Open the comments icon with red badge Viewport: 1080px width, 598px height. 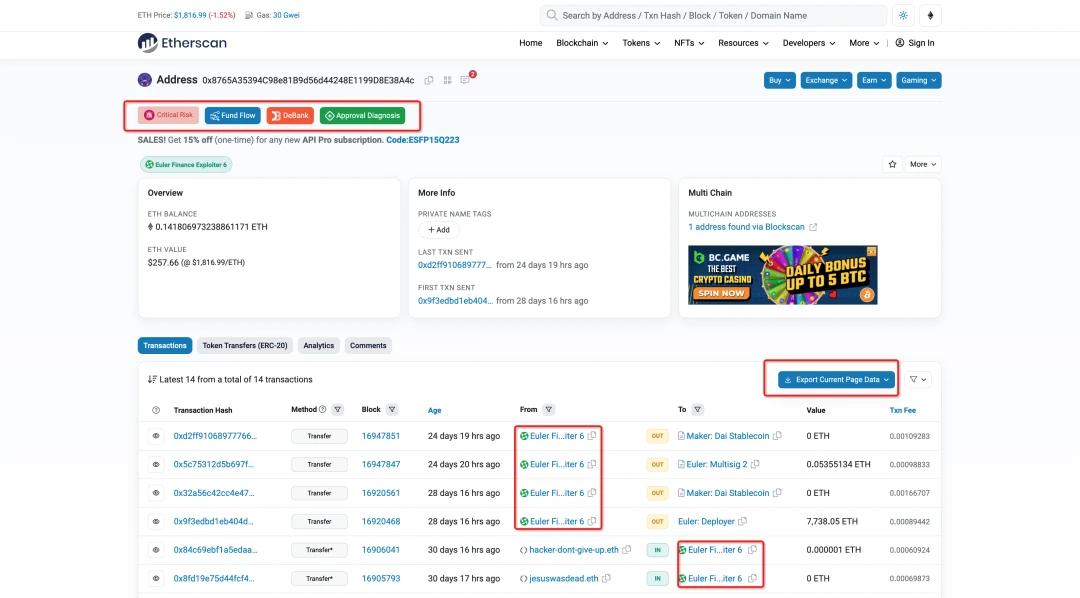pyautogui.click(x=465, y=80)
